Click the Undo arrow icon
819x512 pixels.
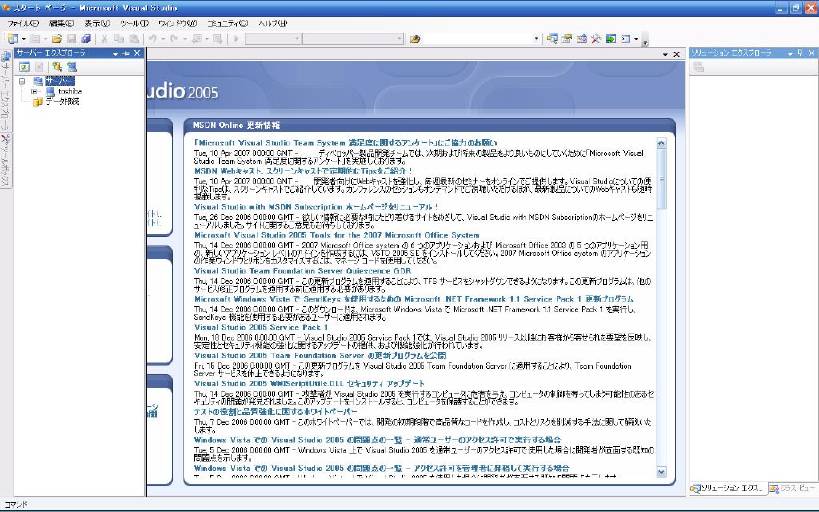pos(153,39)
